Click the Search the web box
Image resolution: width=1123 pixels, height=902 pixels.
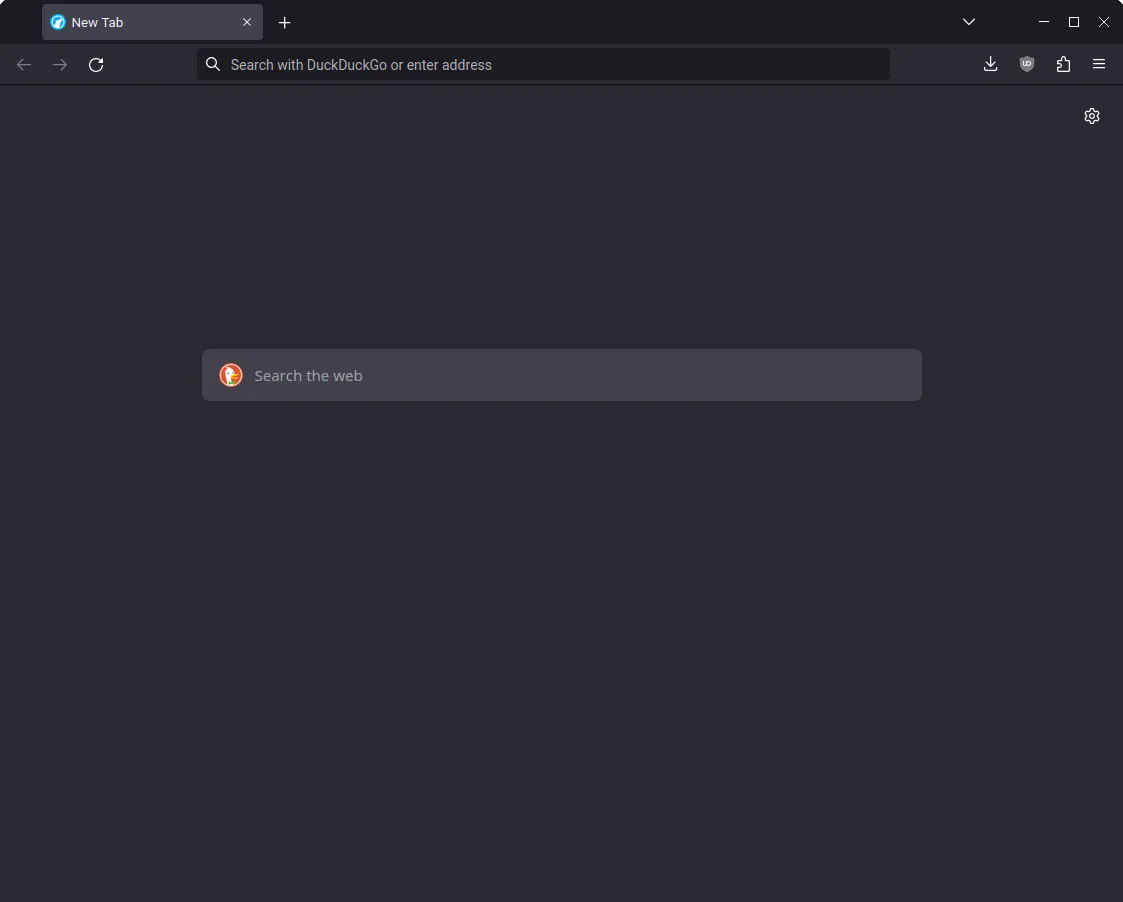point(561,375)
